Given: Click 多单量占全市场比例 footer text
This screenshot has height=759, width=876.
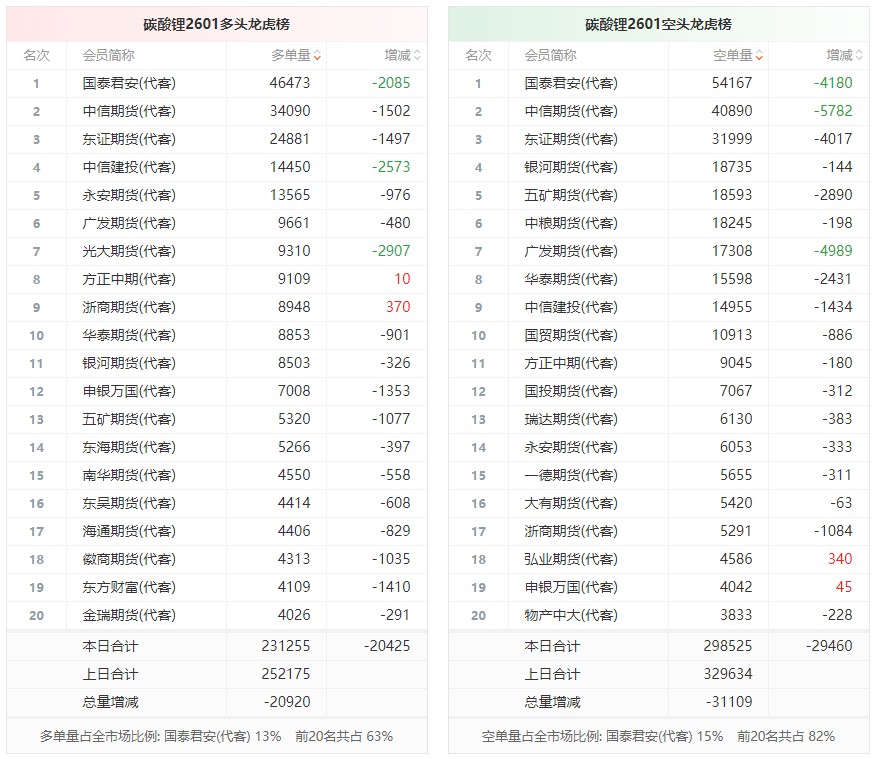Looking at the screenshot, I should coord(216,737).
